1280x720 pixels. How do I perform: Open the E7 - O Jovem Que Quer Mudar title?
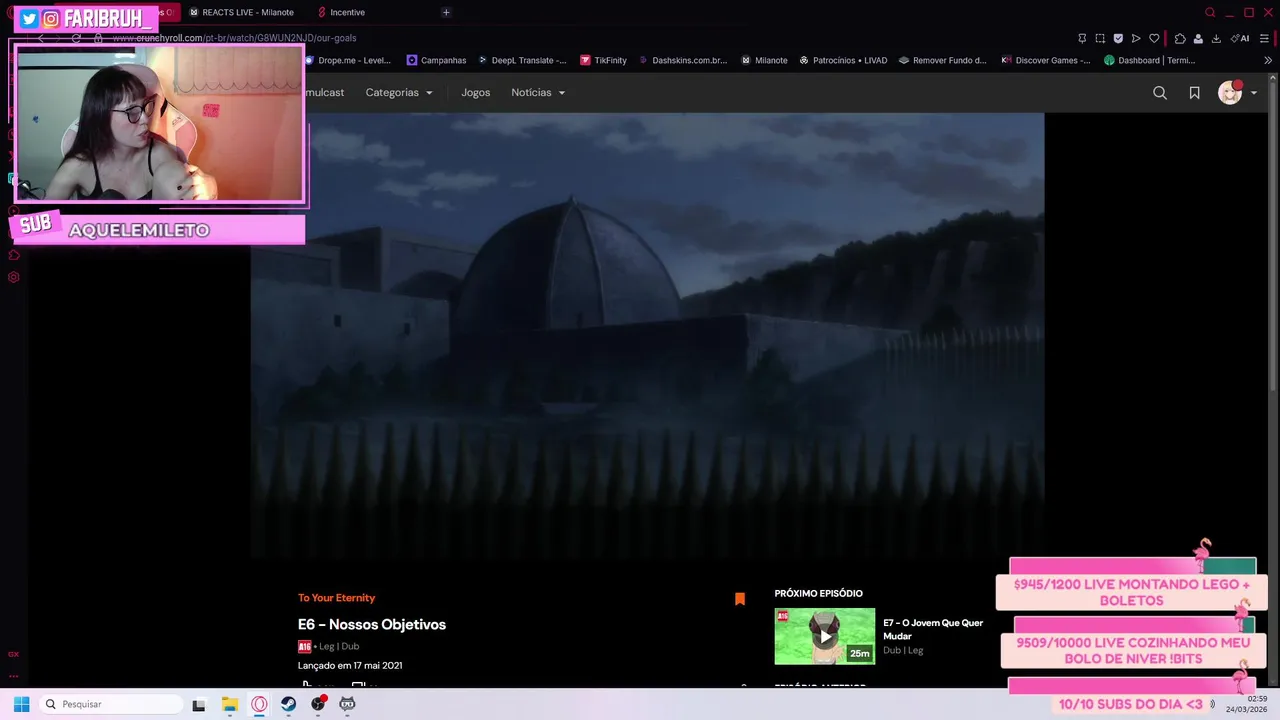[x=933, y=629]
